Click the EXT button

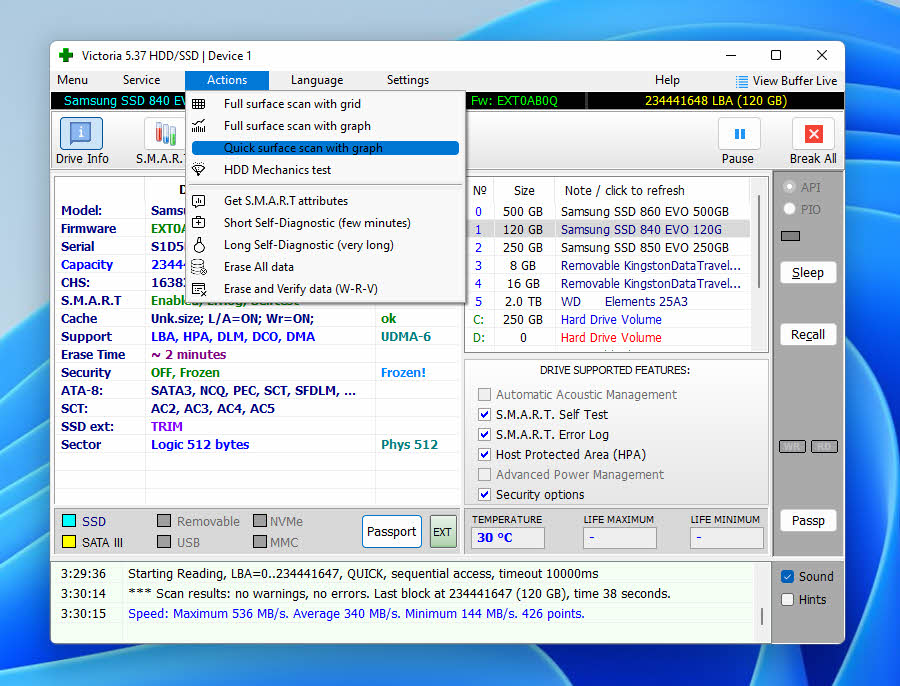point(443,532)
